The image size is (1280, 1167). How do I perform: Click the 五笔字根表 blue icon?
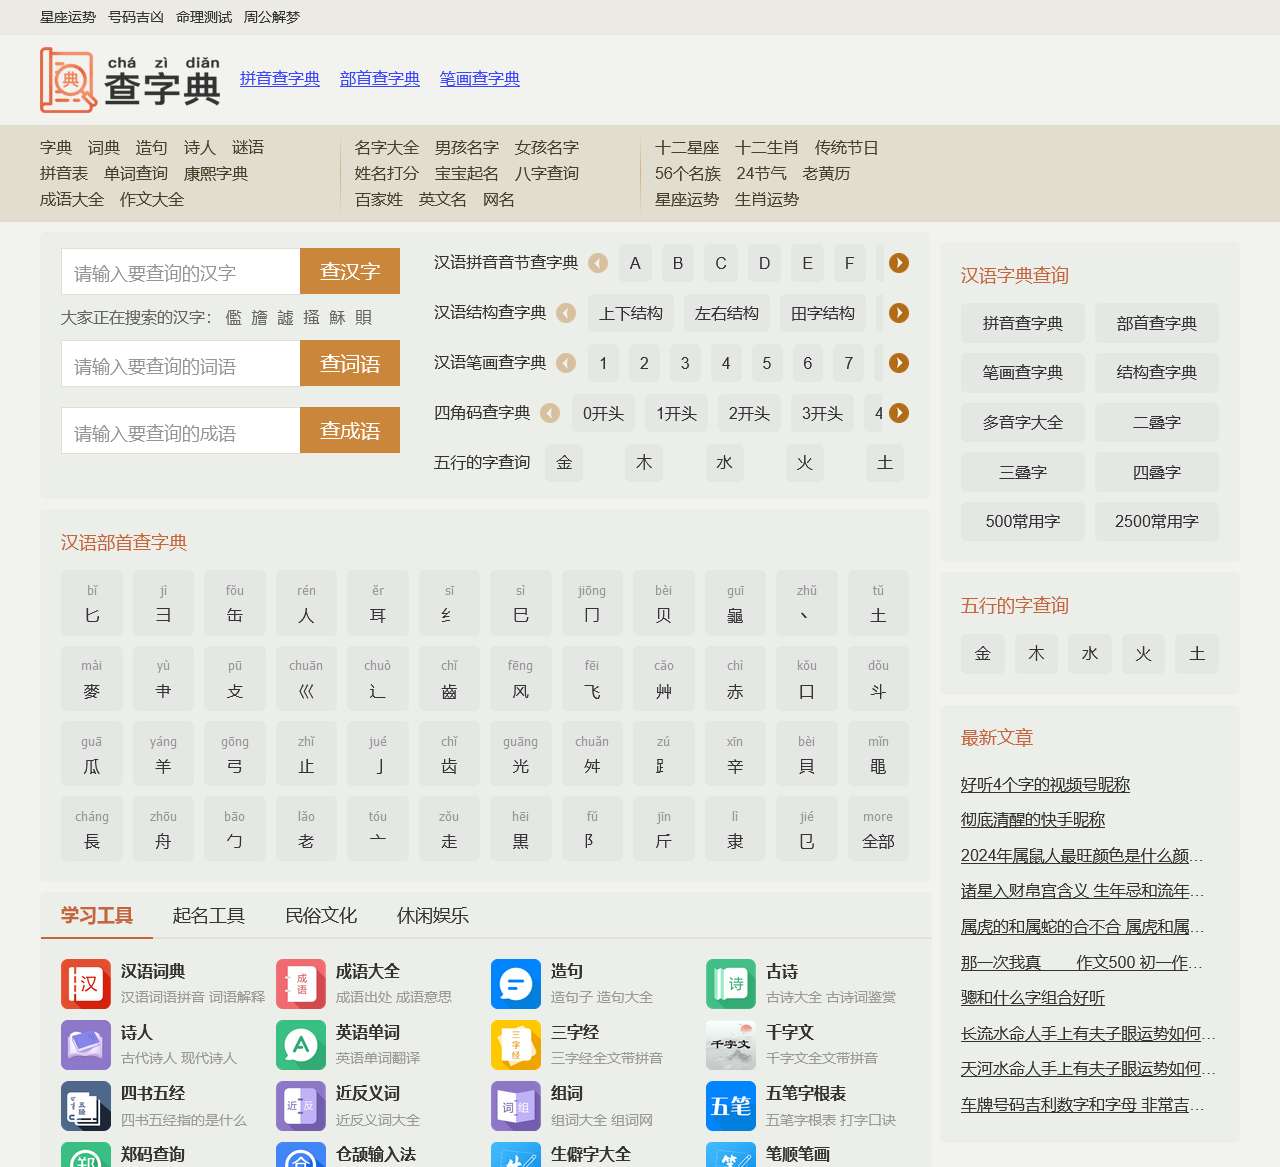[x=731, y=1106]
